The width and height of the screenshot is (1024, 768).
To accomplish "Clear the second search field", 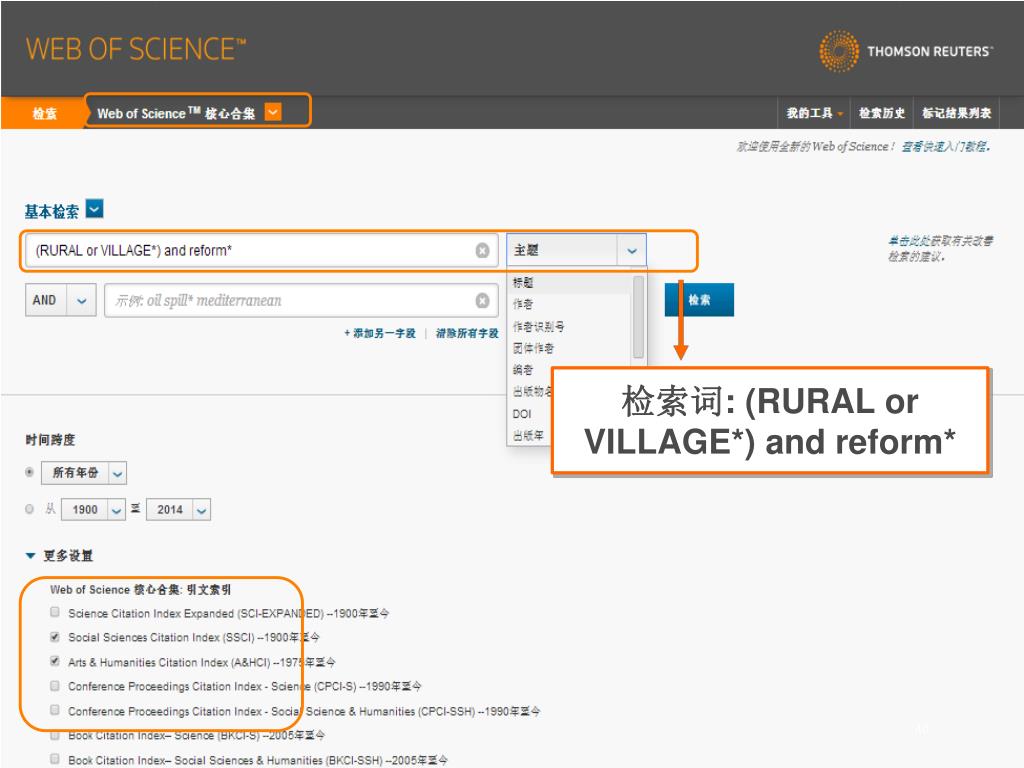I will [x=482, y=300].
